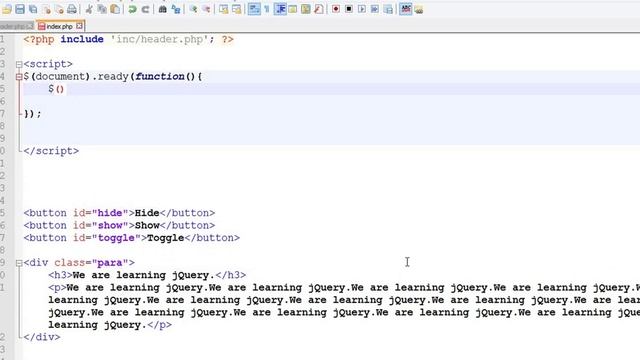
Task: Save the current recorded macro
Action: coord(388,9)
